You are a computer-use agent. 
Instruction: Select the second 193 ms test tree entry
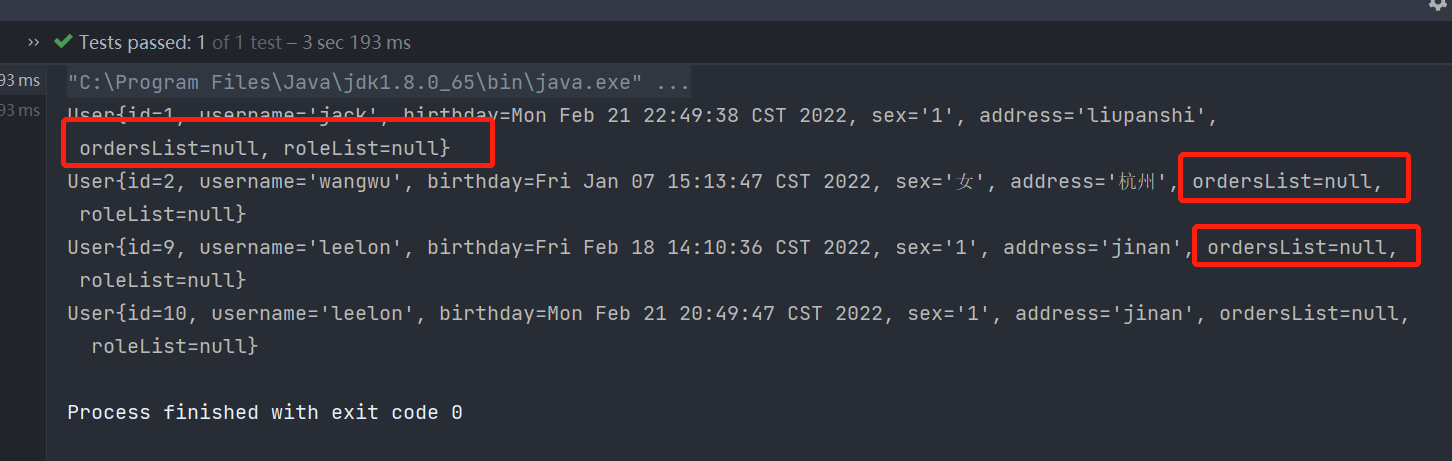(20, 110)
